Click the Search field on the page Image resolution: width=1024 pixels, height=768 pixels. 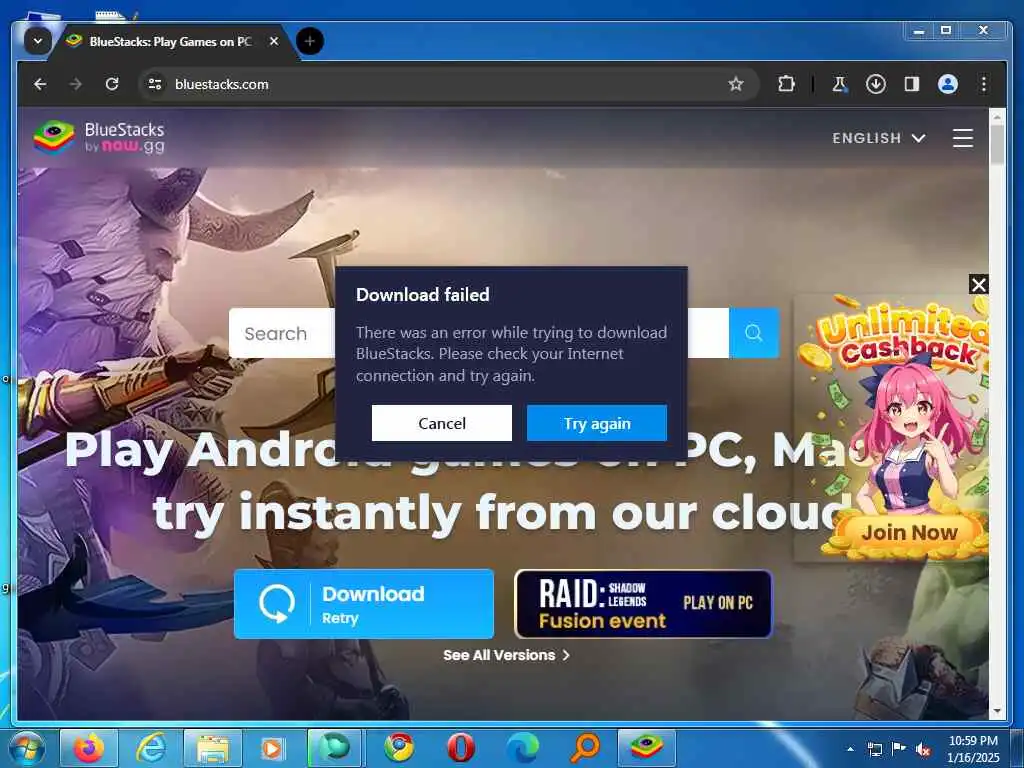pyautogui.click(x=282, y=333)
